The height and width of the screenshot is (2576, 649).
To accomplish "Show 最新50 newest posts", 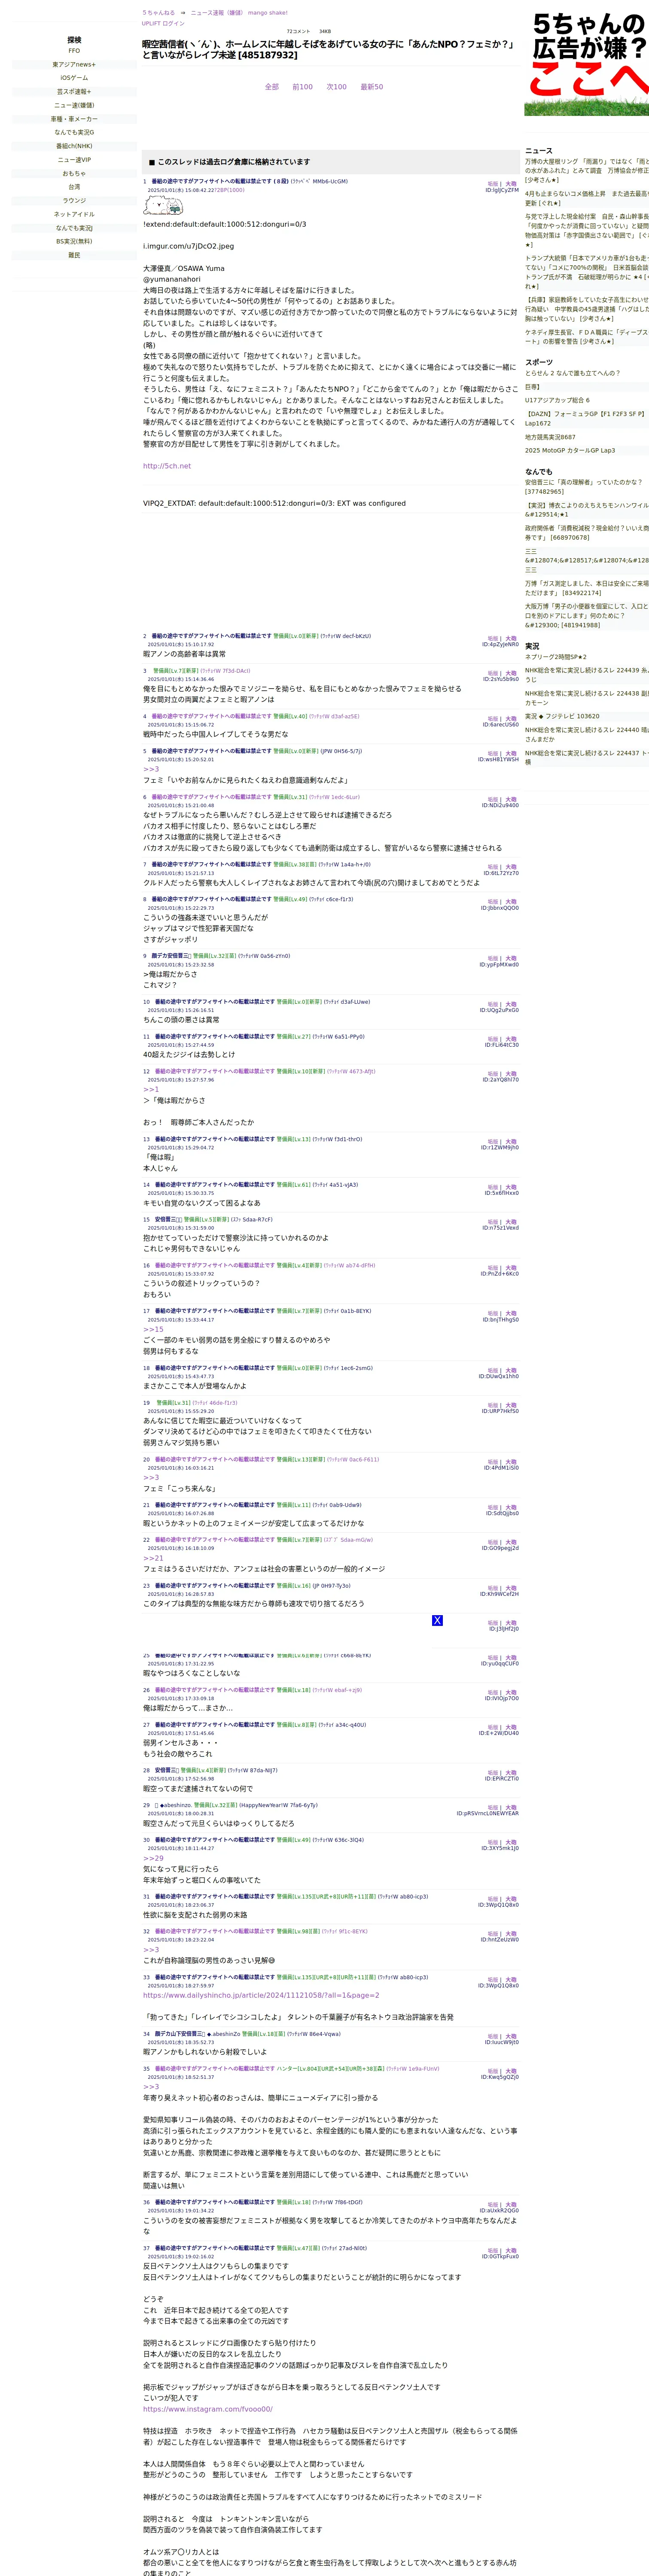I will pos(372,87).
